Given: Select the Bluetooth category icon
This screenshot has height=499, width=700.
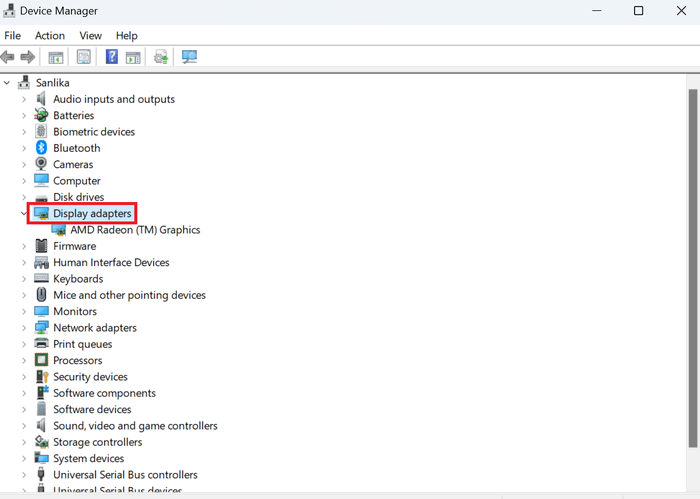Looking at the screenshot, I should pyautogui.click(x=42, y=148).
